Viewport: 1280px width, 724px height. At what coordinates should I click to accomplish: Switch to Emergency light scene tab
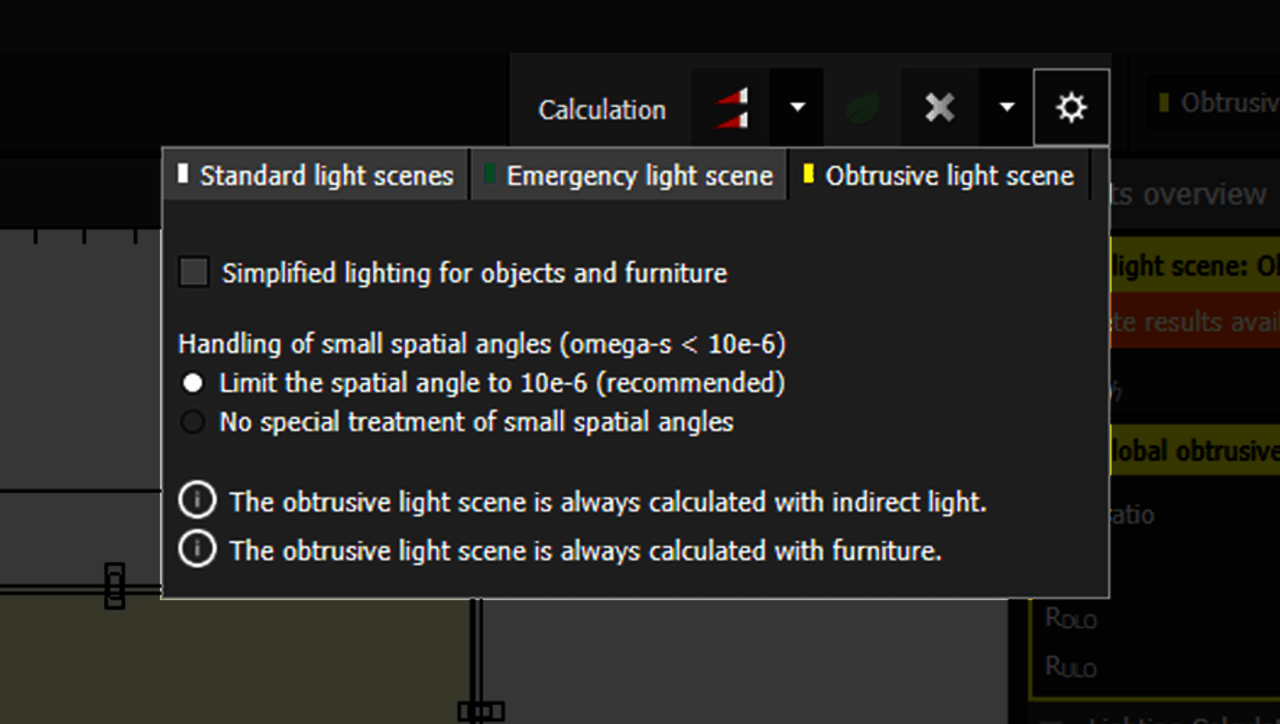pyautogui.click(x=629, y=176)
